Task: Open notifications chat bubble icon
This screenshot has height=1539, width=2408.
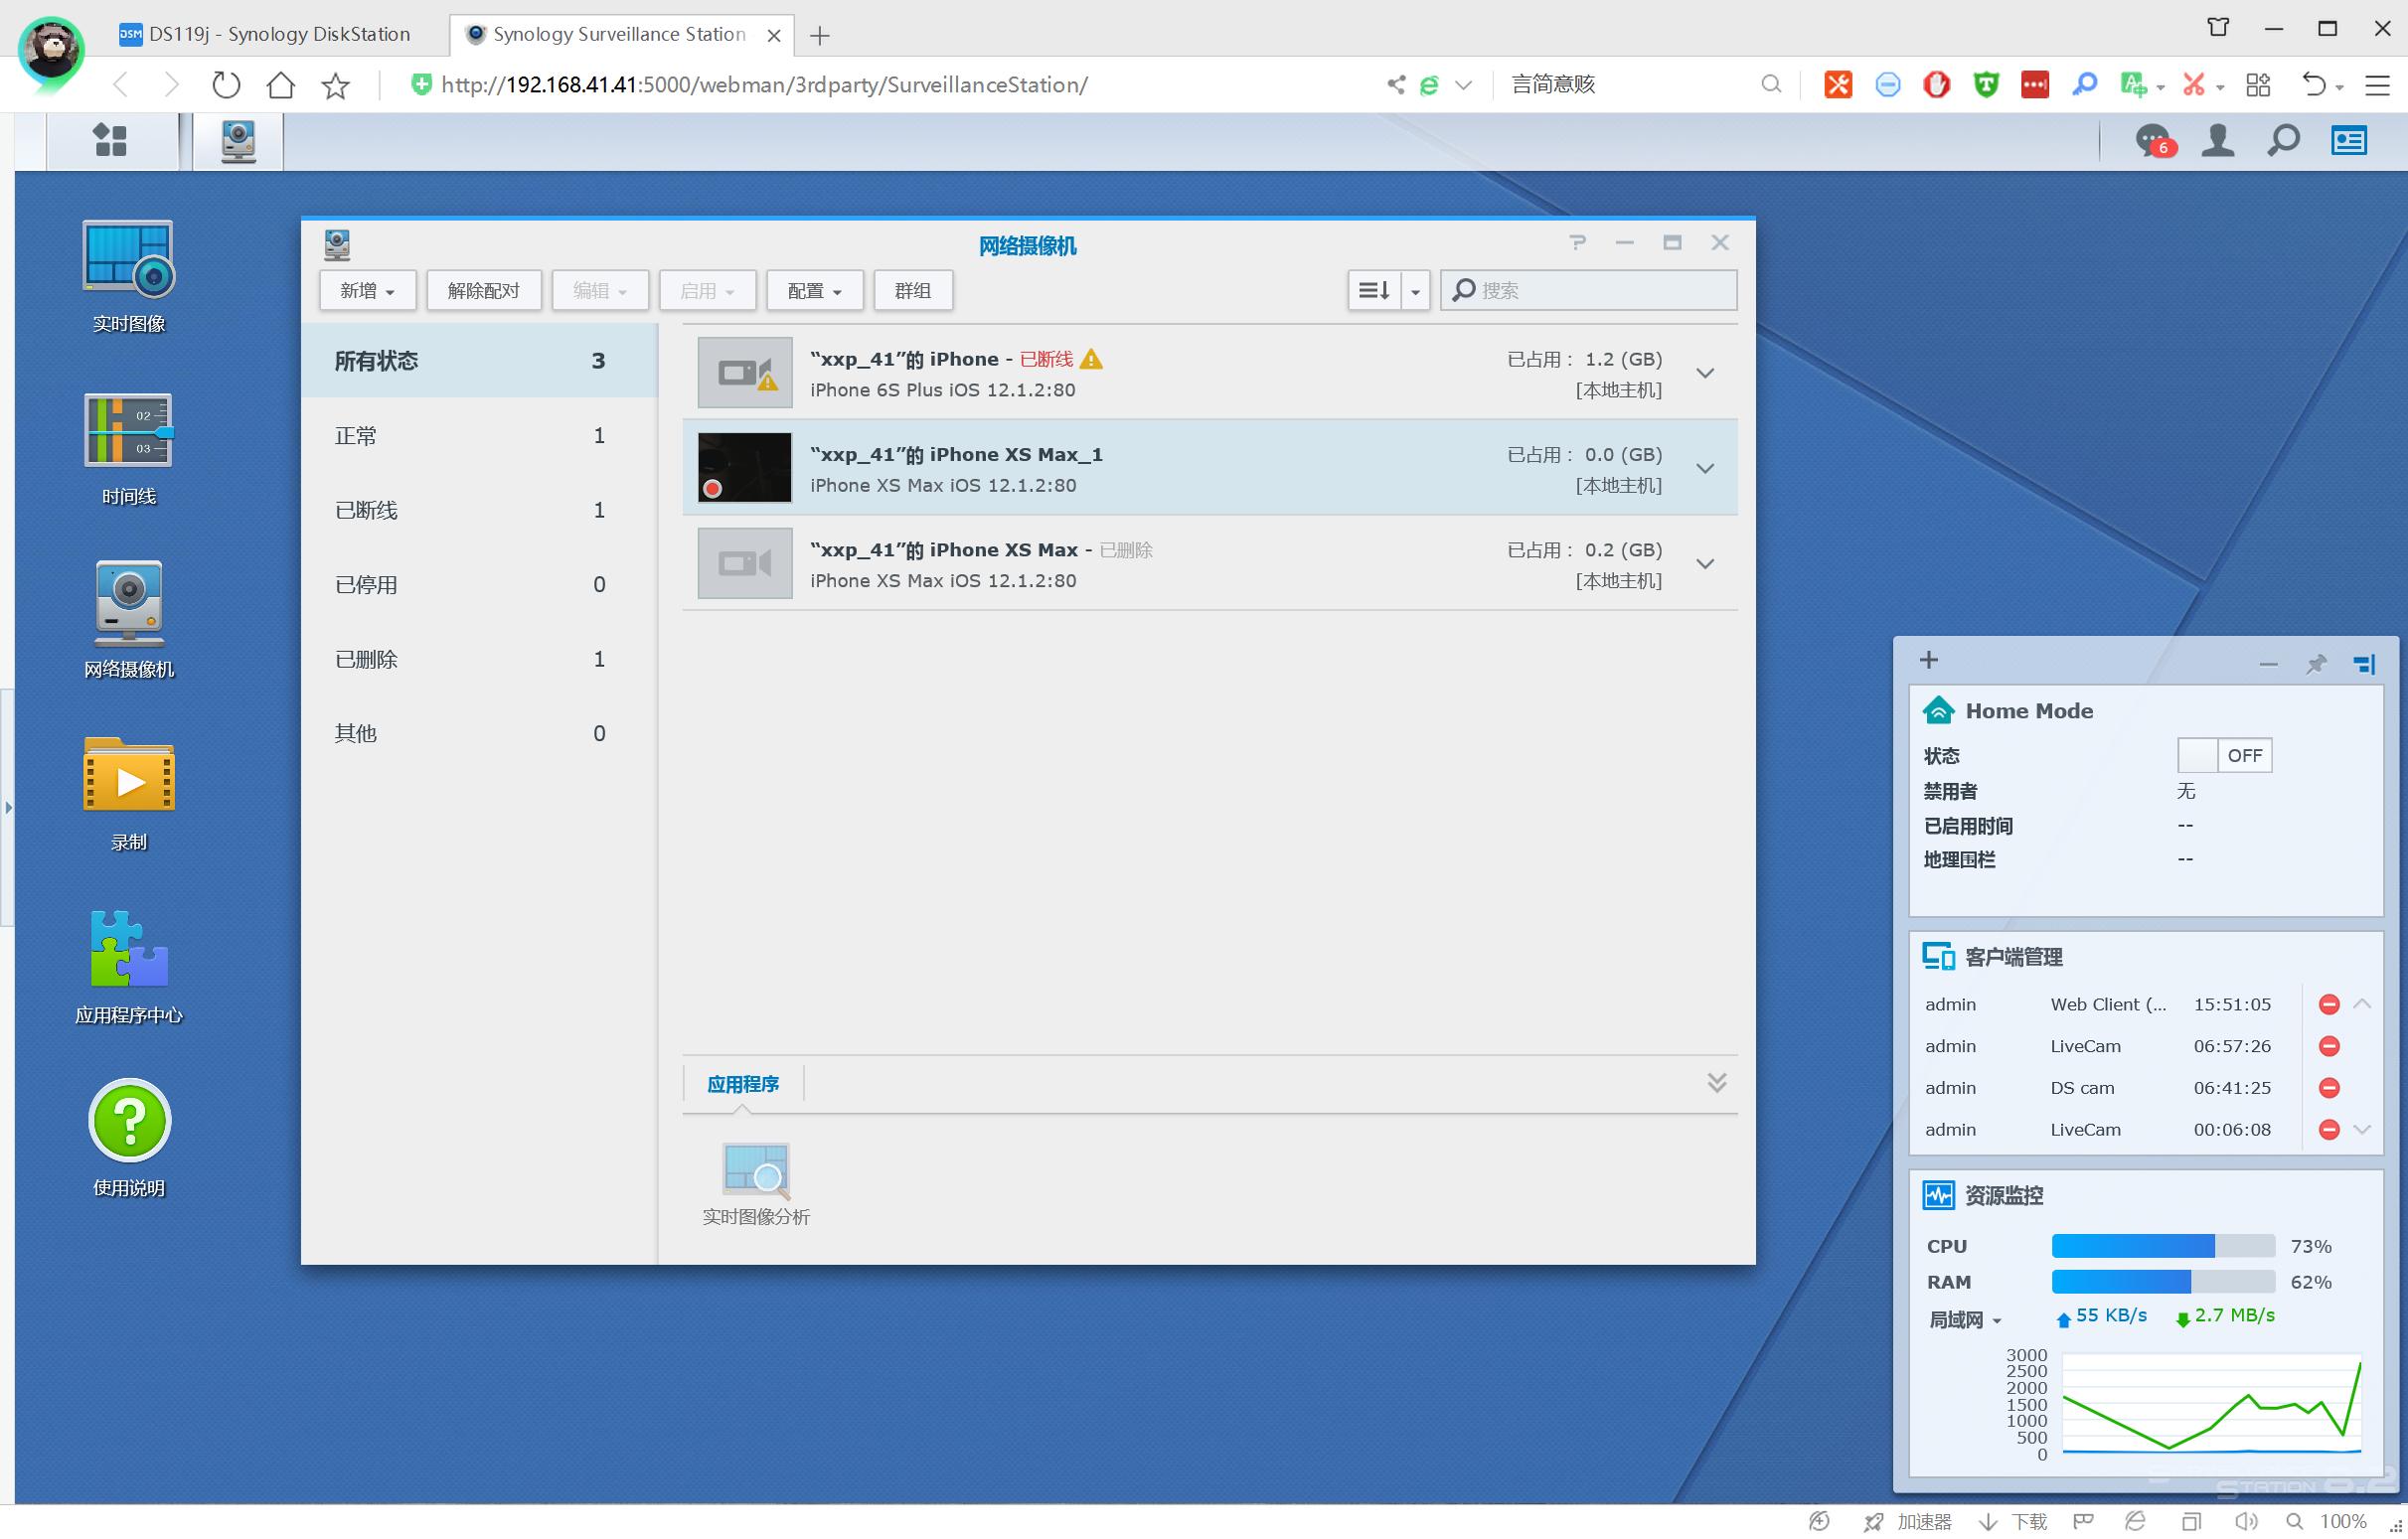Action: pyautogui.click(x=2152, y=141)
